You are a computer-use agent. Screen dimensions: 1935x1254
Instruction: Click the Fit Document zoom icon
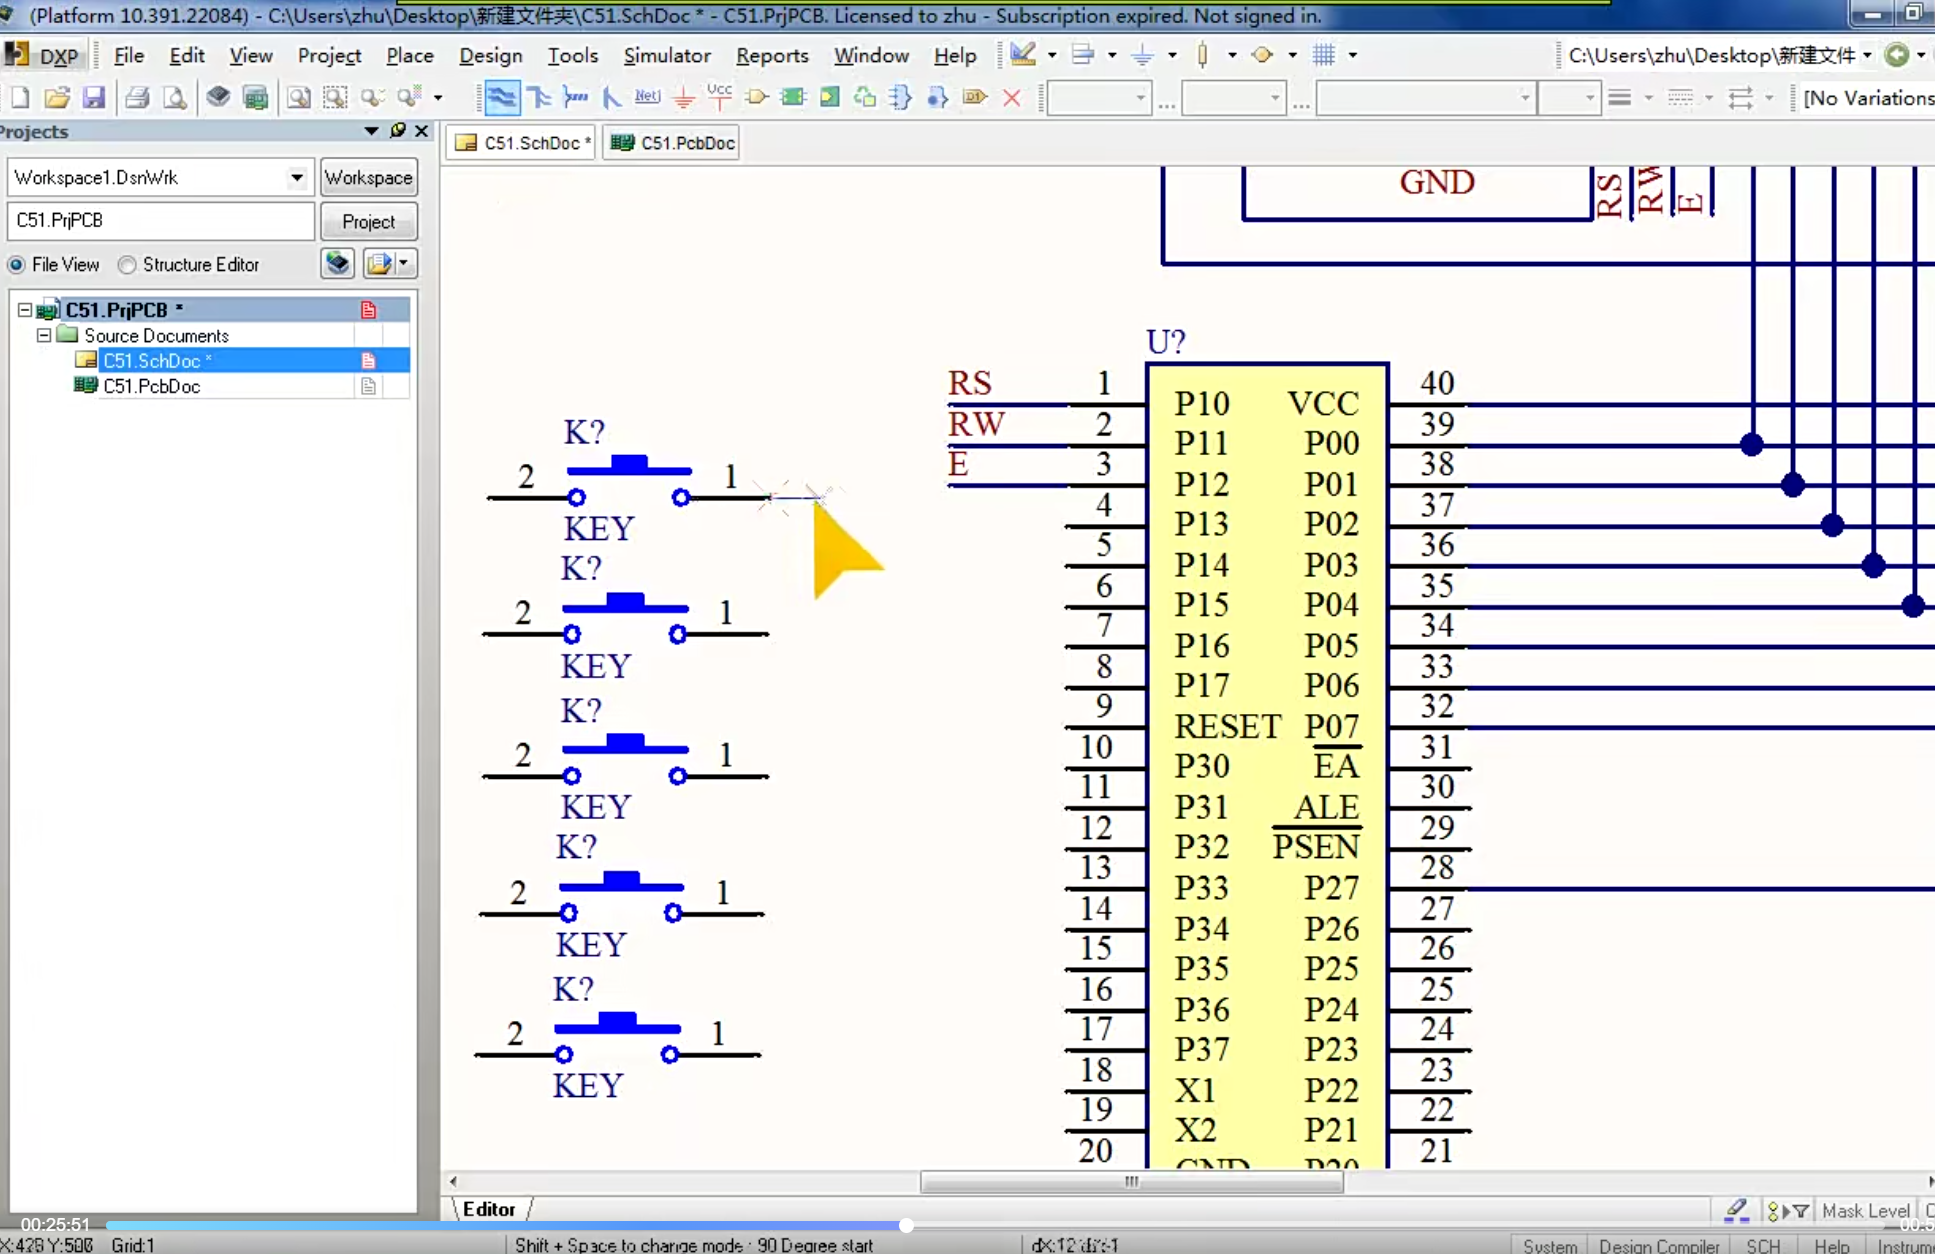tap(298, 98)
